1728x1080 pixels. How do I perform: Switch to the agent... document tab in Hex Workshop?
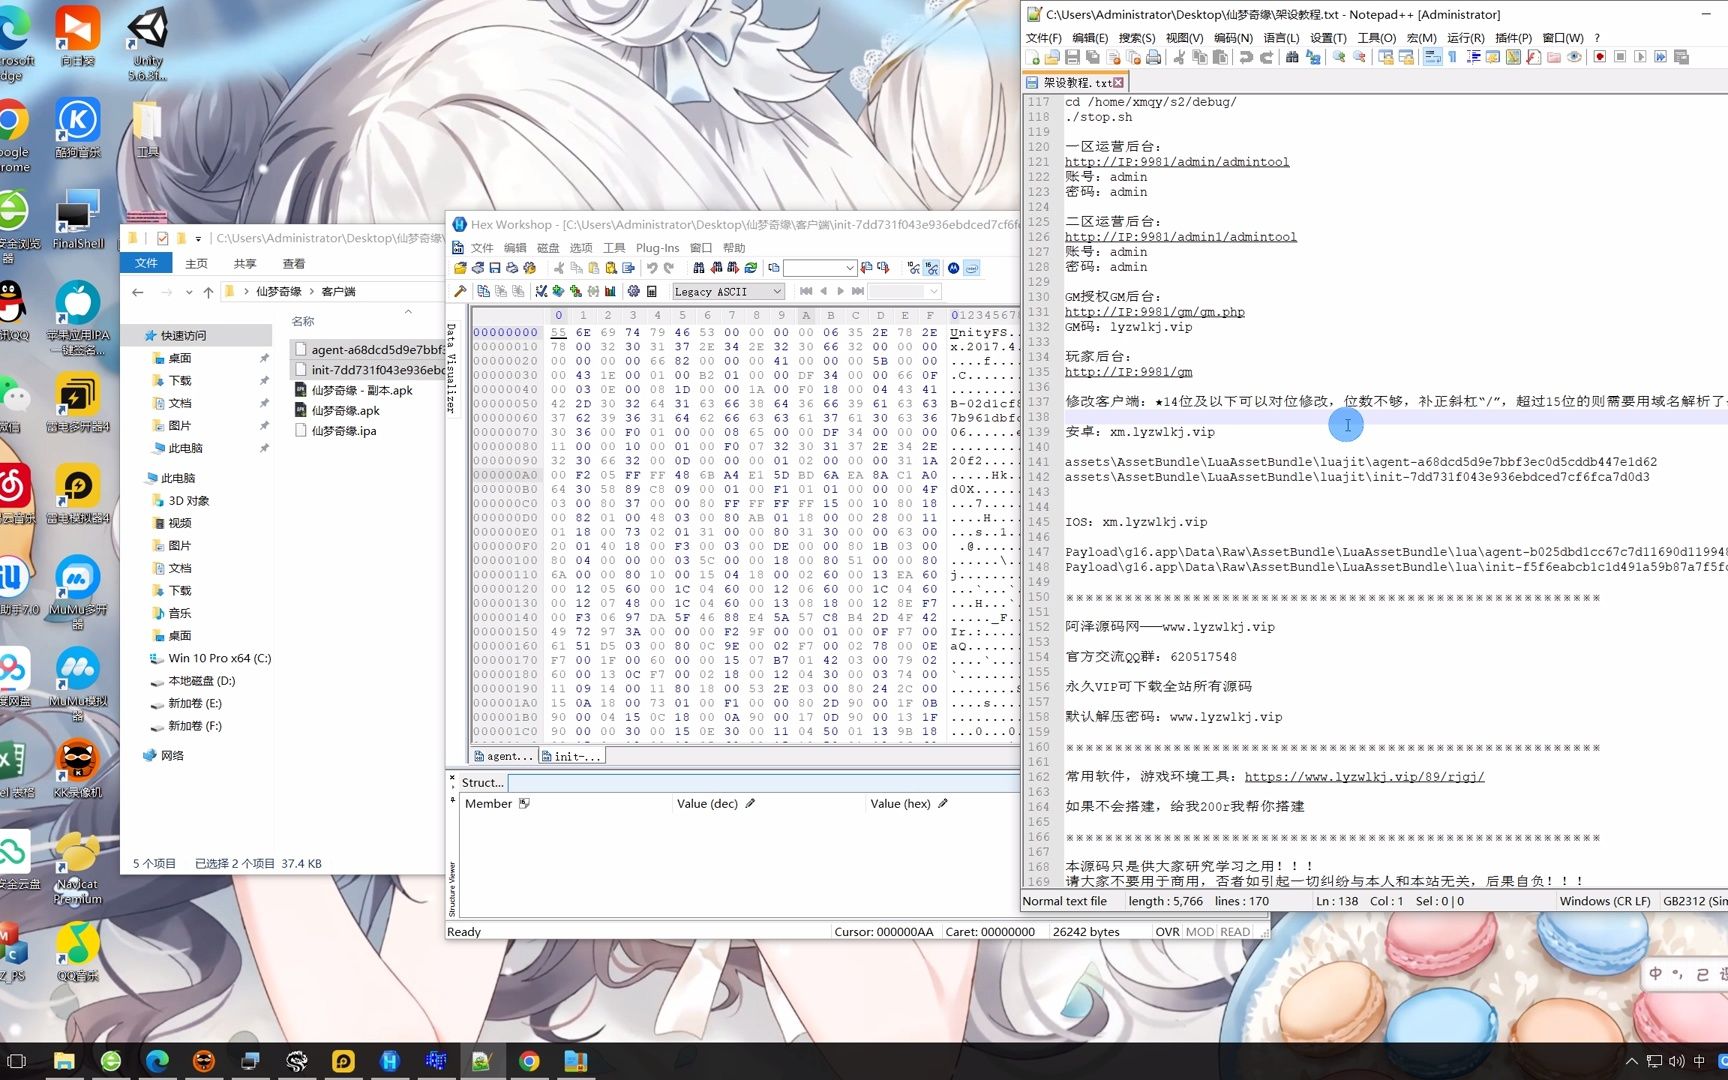click(x=504, y=756)
